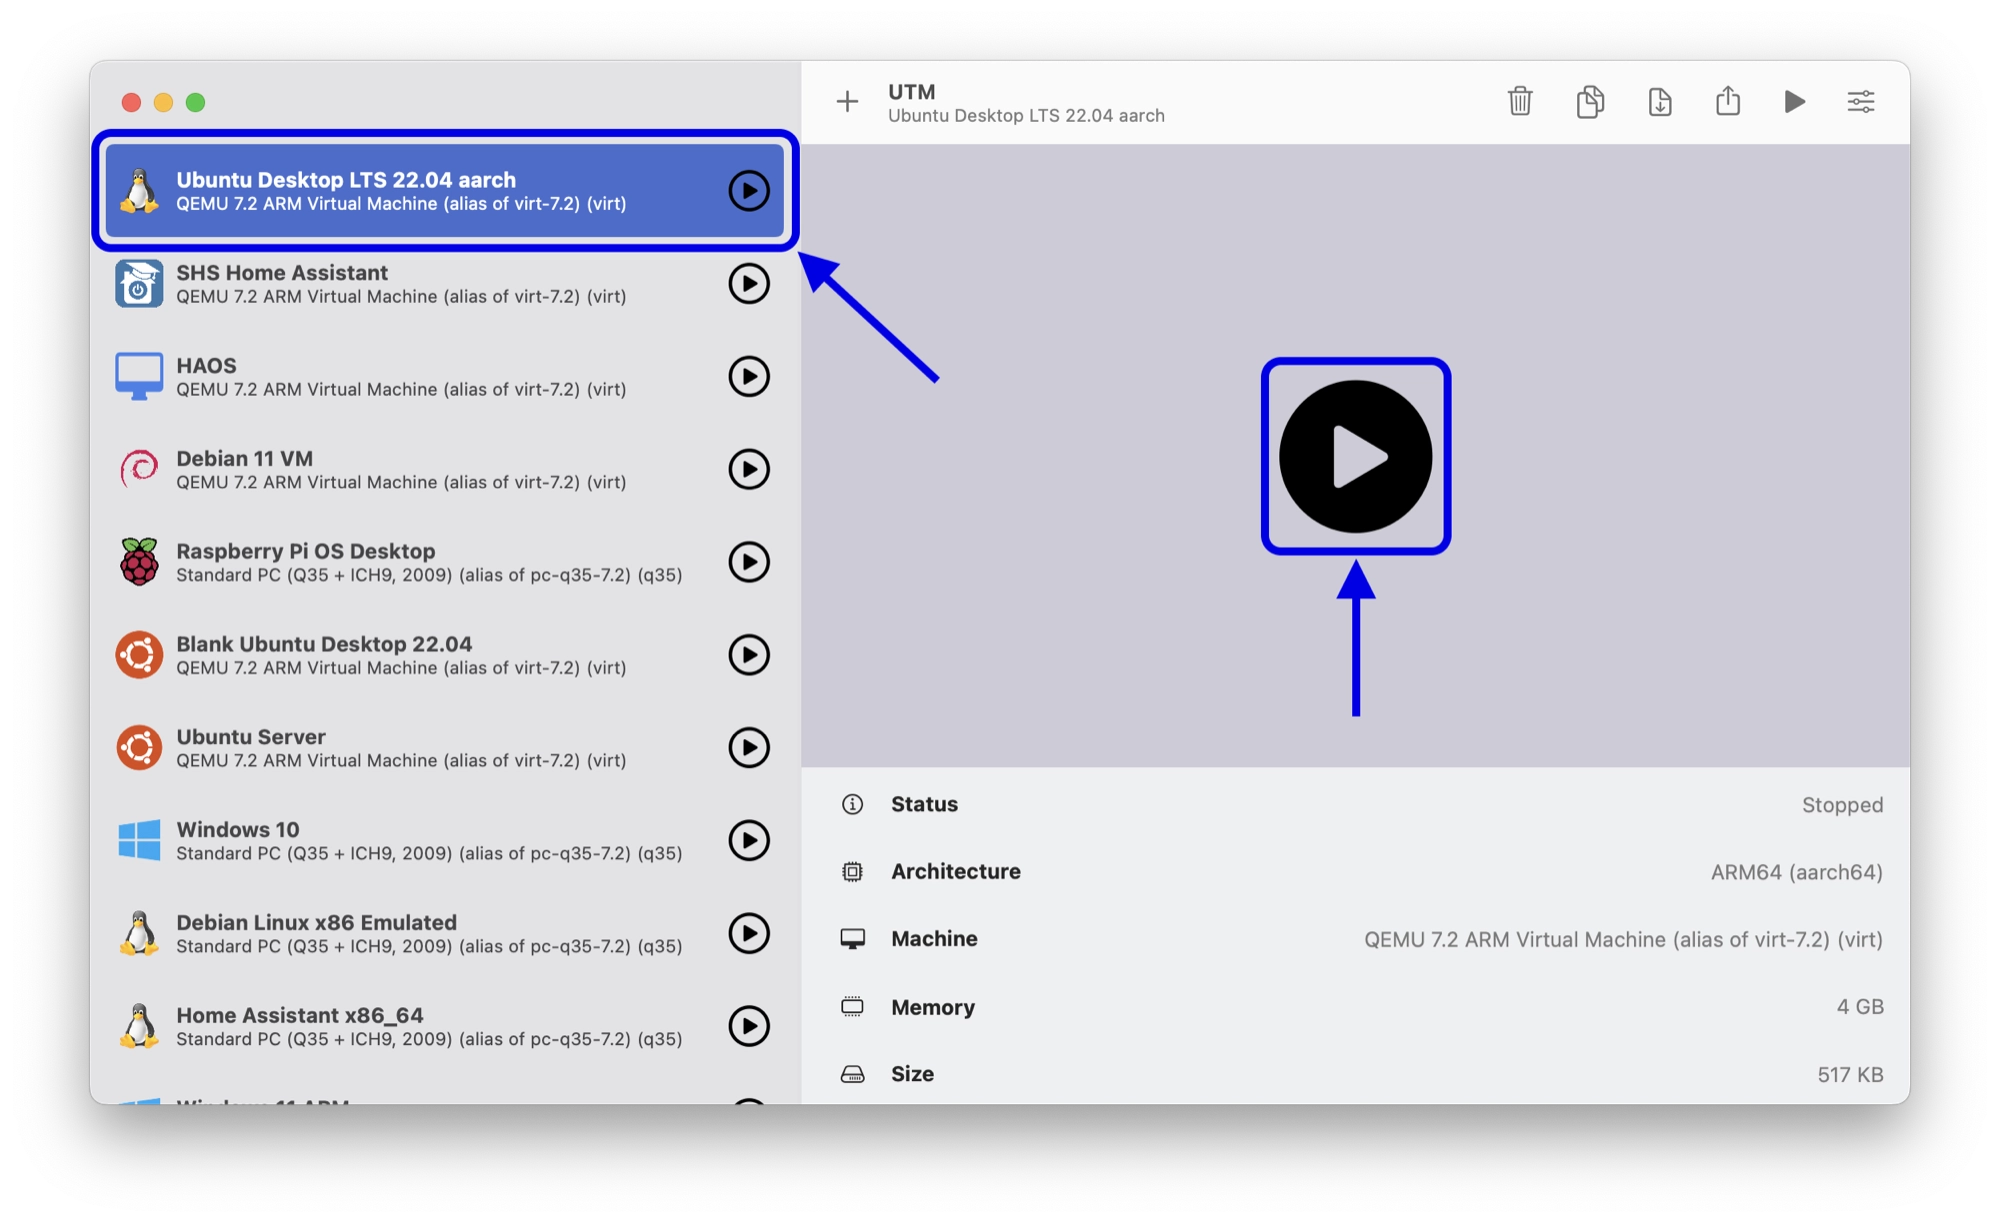Click the Ubuntu logo beside Blank Ubuntu Desktop
This screenshot has width=2000, height=1223.
click(139, 655)
